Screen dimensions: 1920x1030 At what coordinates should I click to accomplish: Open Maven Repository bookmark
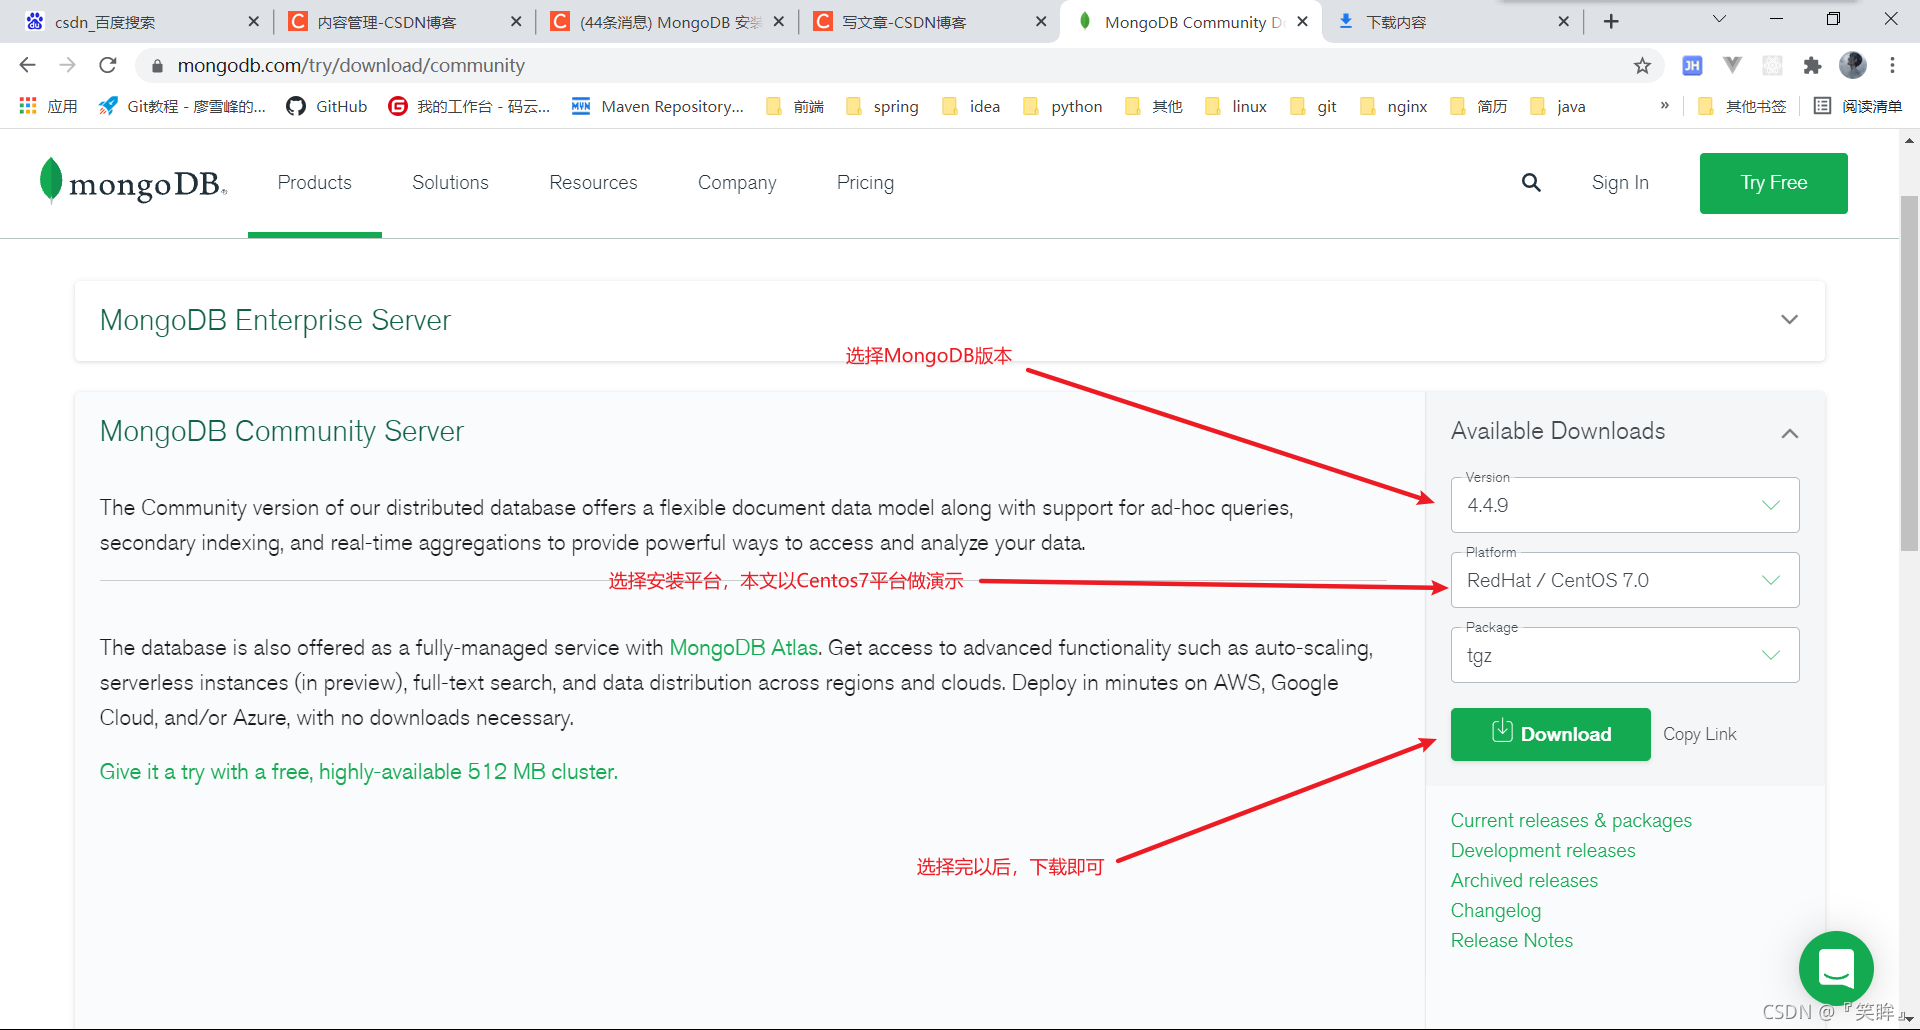point(657,106)
